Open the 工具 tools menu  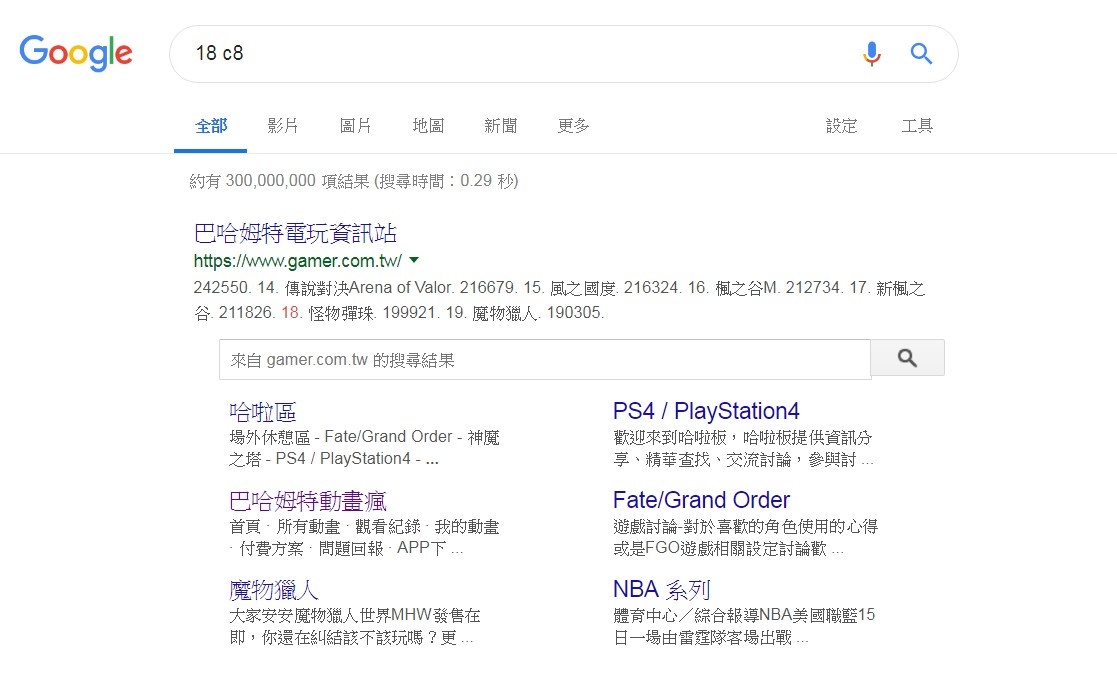point(917,126)
